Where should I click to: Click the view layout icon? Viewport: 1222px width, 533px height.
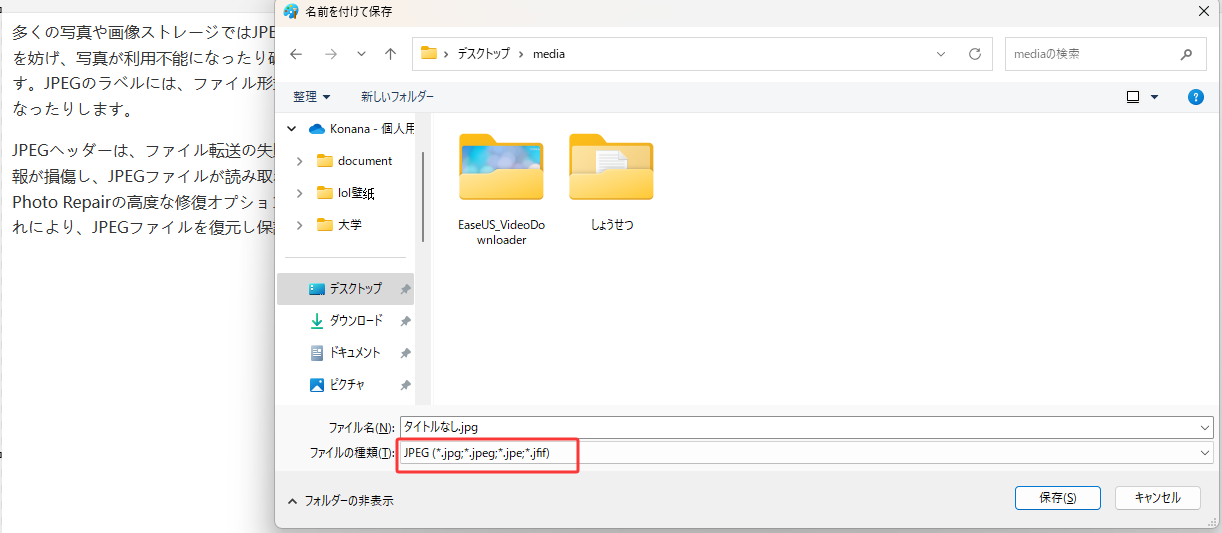click(x=1133, y=97)
